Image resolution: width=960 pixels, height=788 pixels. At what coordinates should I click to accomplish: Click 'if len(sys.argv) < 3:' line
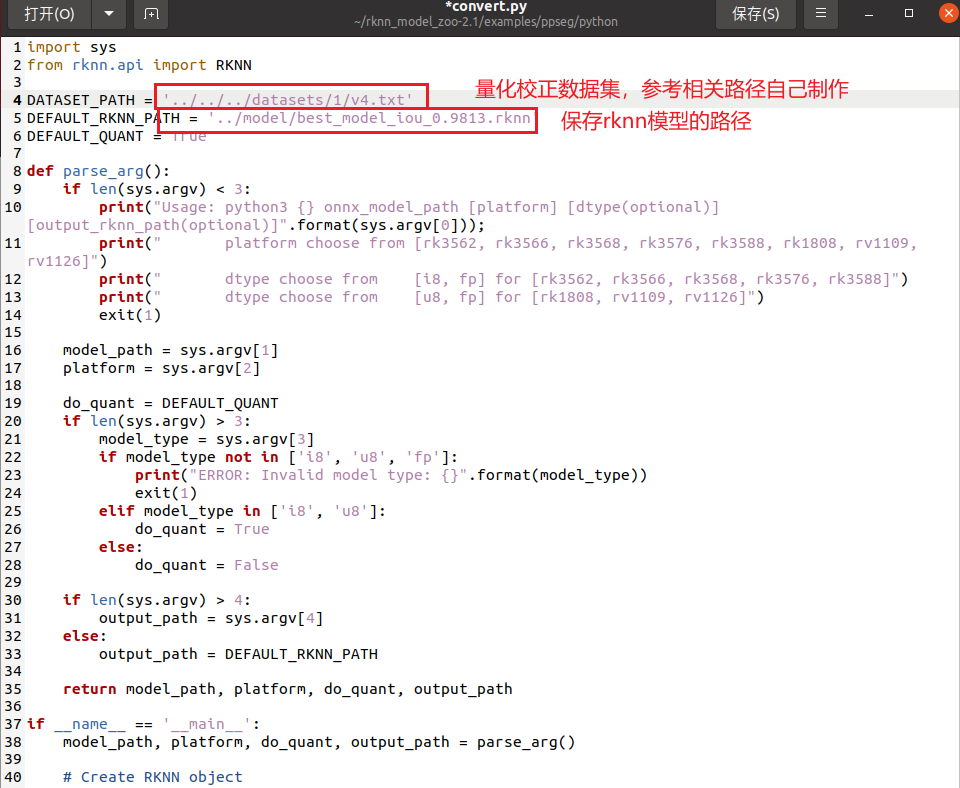click(157, 189)
